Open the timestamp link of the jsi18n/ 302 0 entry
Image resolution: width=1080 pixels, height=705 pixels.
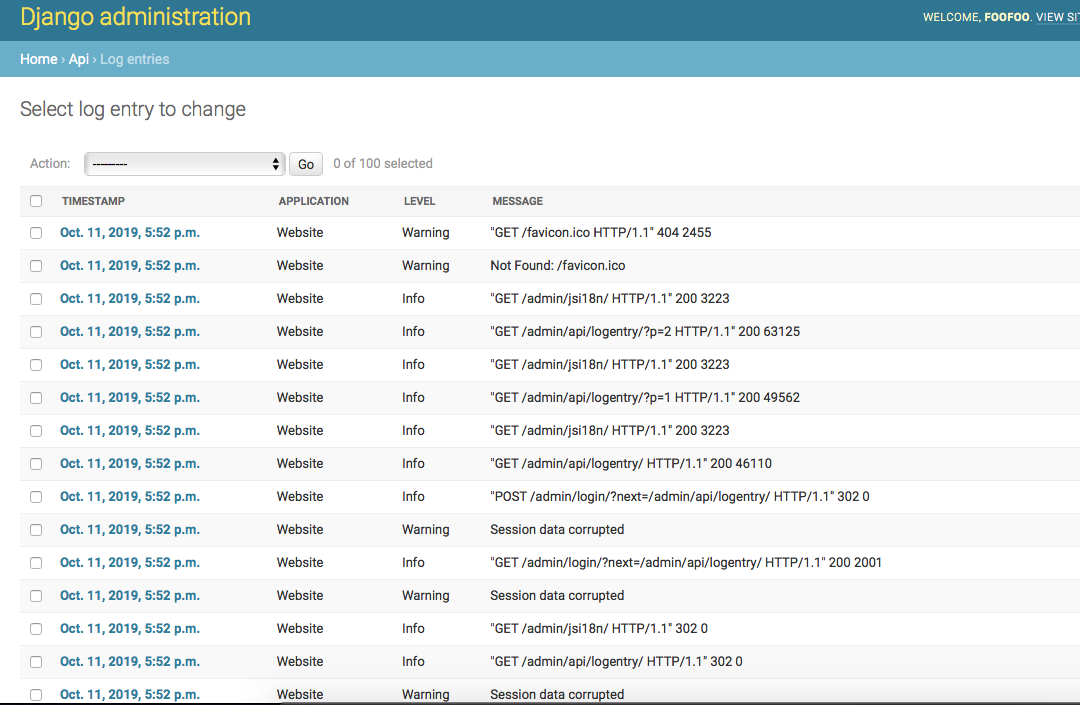coord(129,629)
